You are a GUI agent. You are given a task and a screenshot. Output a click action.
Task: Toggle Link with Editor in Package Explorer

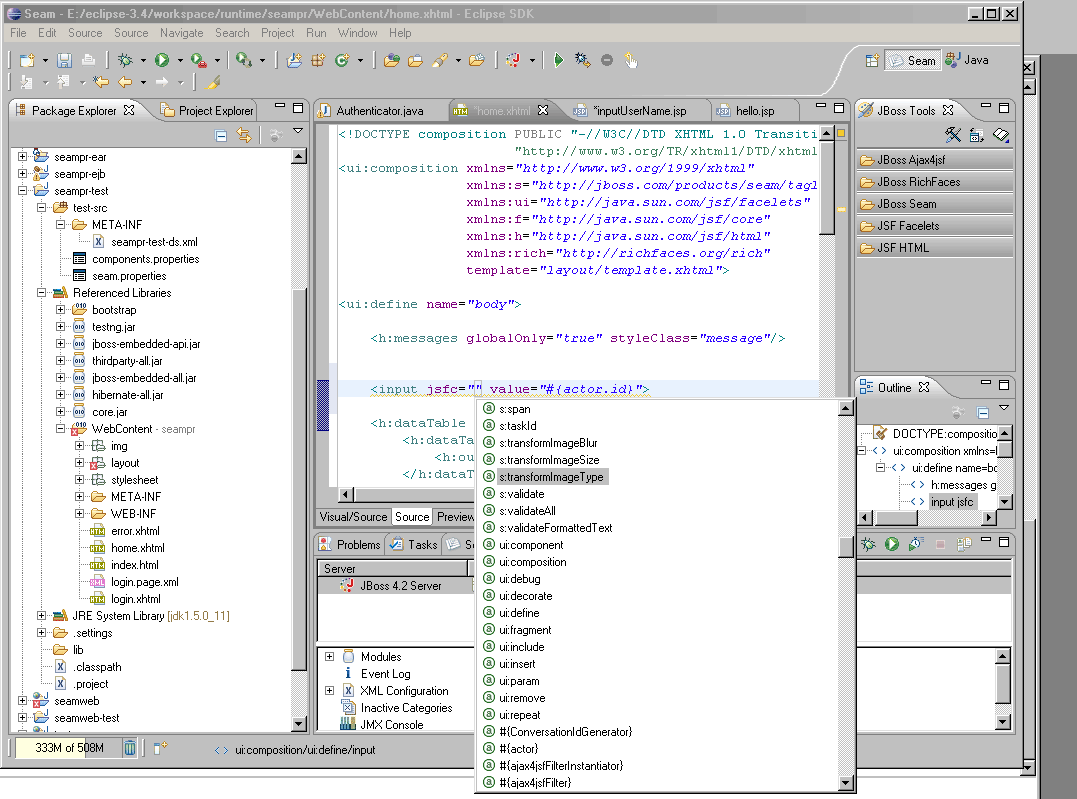(x=244, y=136)
